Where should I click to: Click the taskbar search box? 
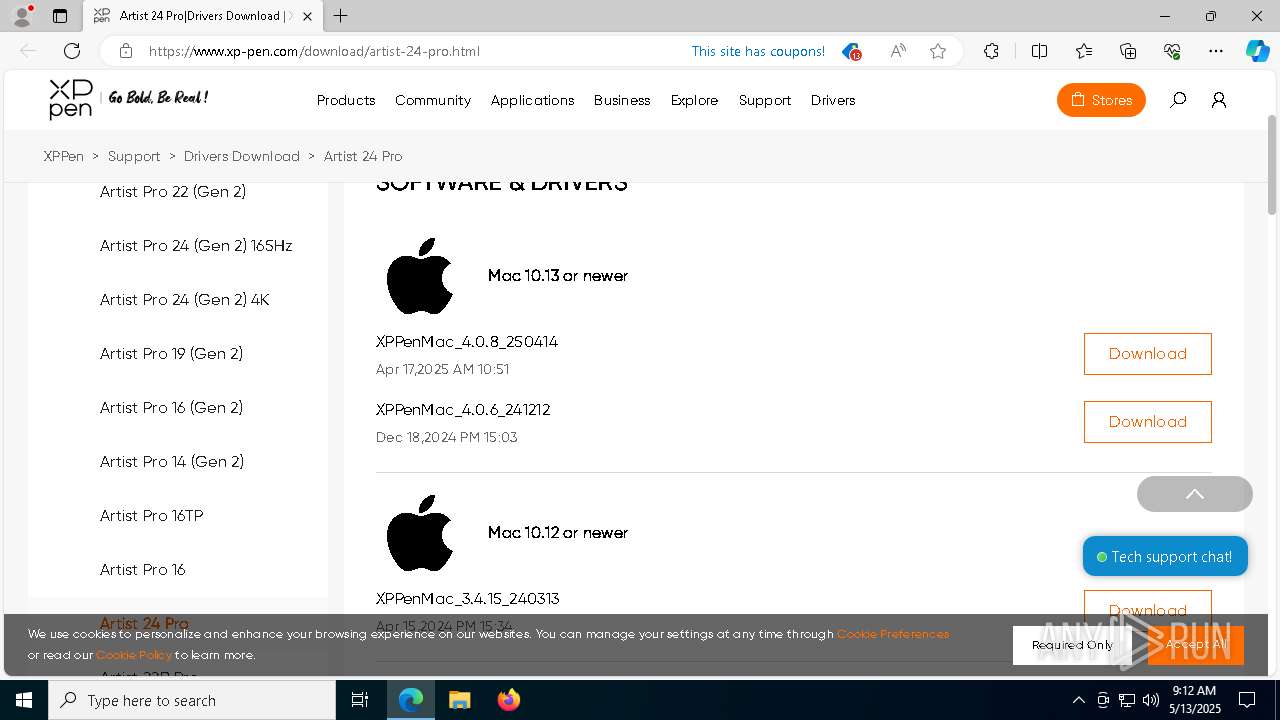pos(192,700)
